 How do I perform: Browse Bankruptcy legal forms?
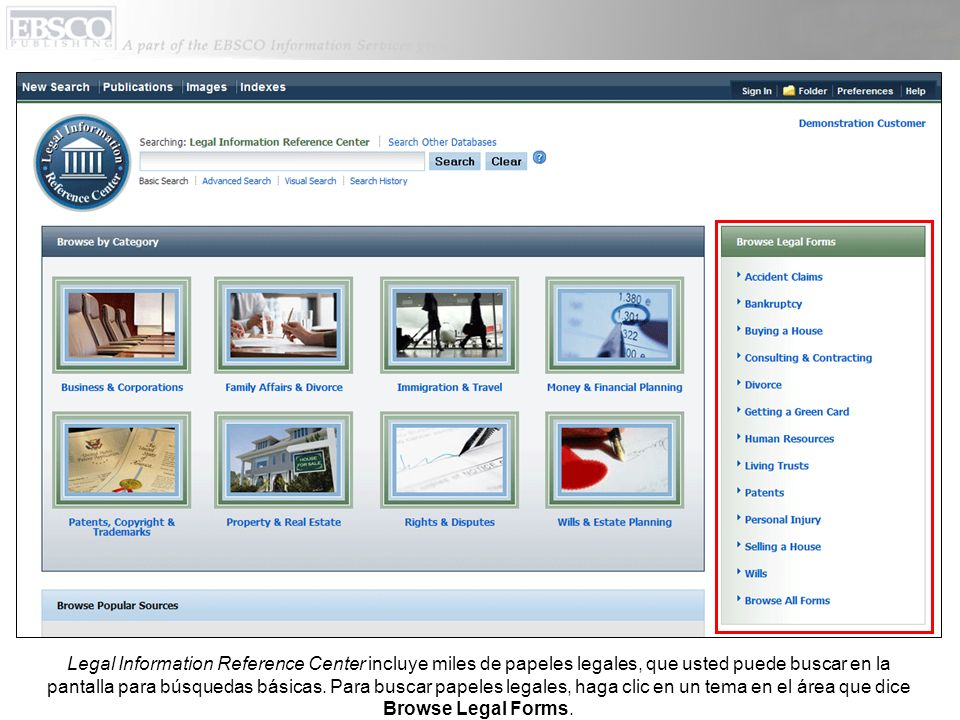(x=773, y=304)
